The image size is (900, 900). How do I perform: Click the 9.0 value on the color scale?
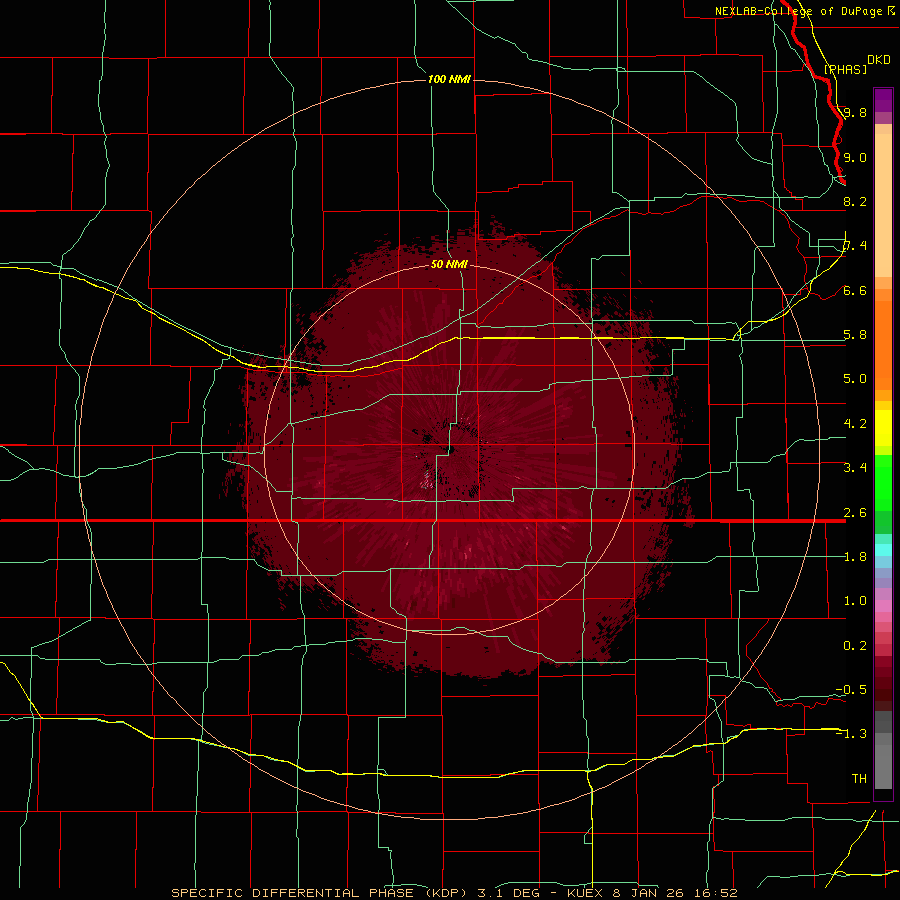tap(855, 157)
